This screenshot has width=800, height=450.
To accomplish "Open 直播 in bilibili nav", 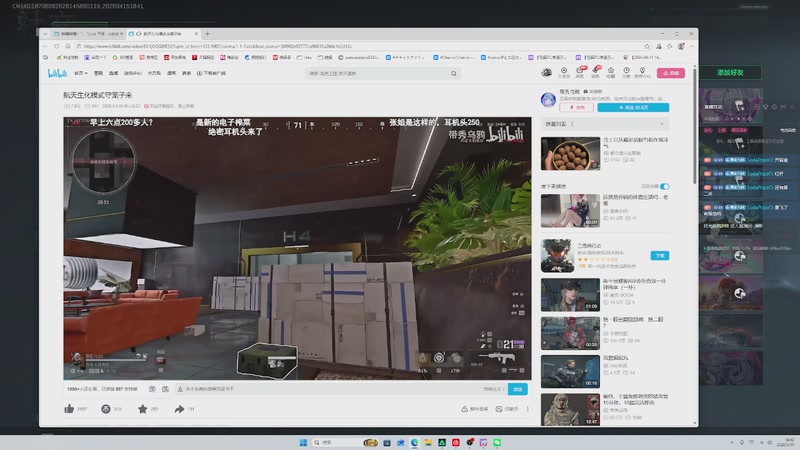I will point(113,73).
